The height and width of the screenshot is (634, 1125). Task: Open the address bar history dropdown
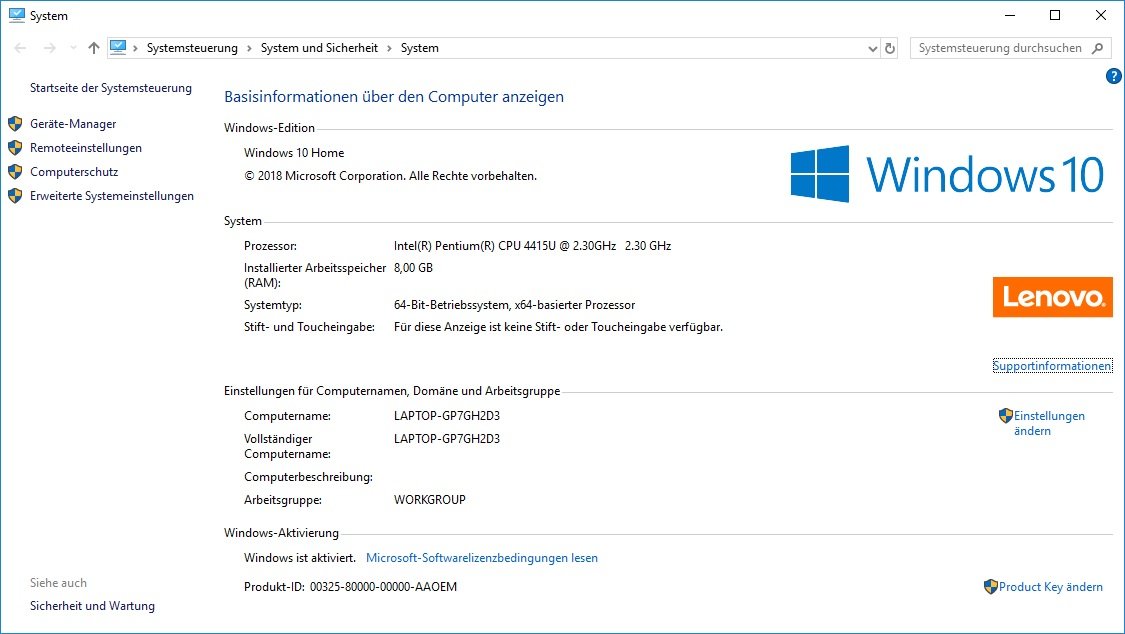[872, 48]
